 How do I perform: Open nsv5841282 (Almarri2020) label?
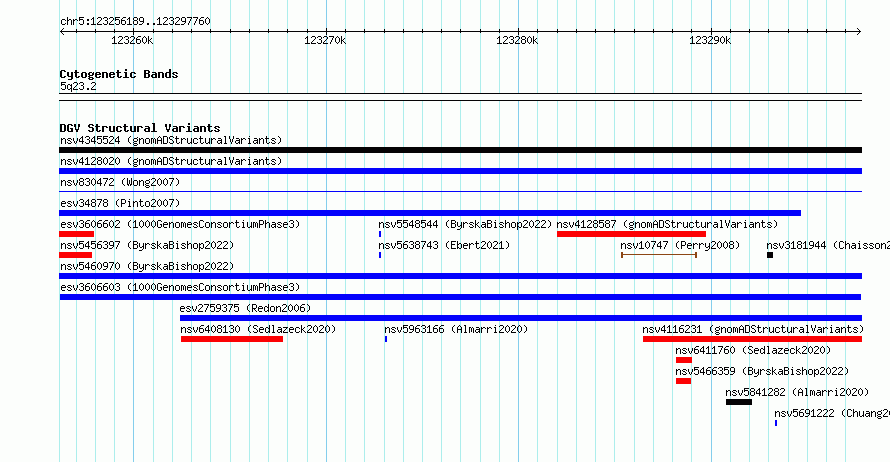(797, 392)
